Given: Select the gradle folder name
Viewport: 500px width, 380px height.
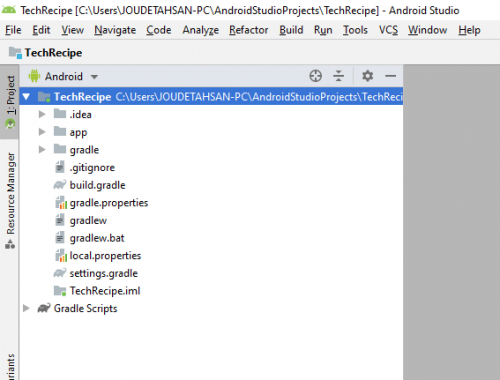Looking at the screenshot, I should [x=84, y=150].
